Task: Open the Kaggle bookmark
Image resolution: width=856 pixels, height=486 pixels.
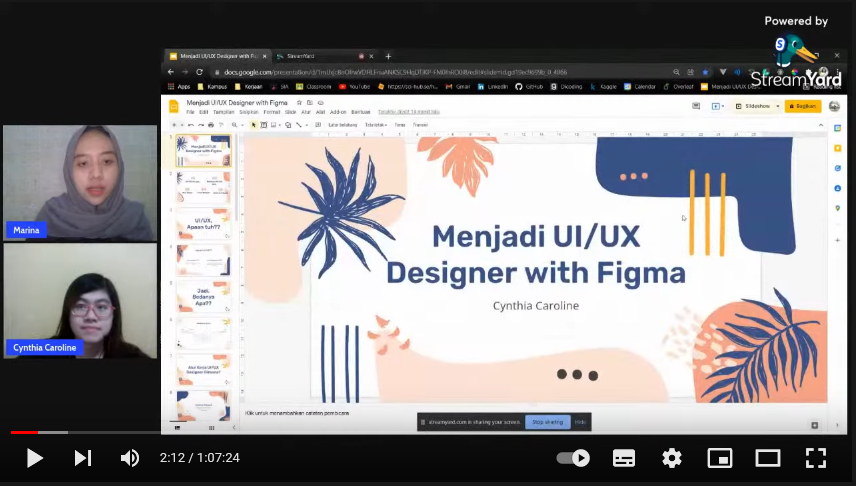Action: [x=603, y=86]
